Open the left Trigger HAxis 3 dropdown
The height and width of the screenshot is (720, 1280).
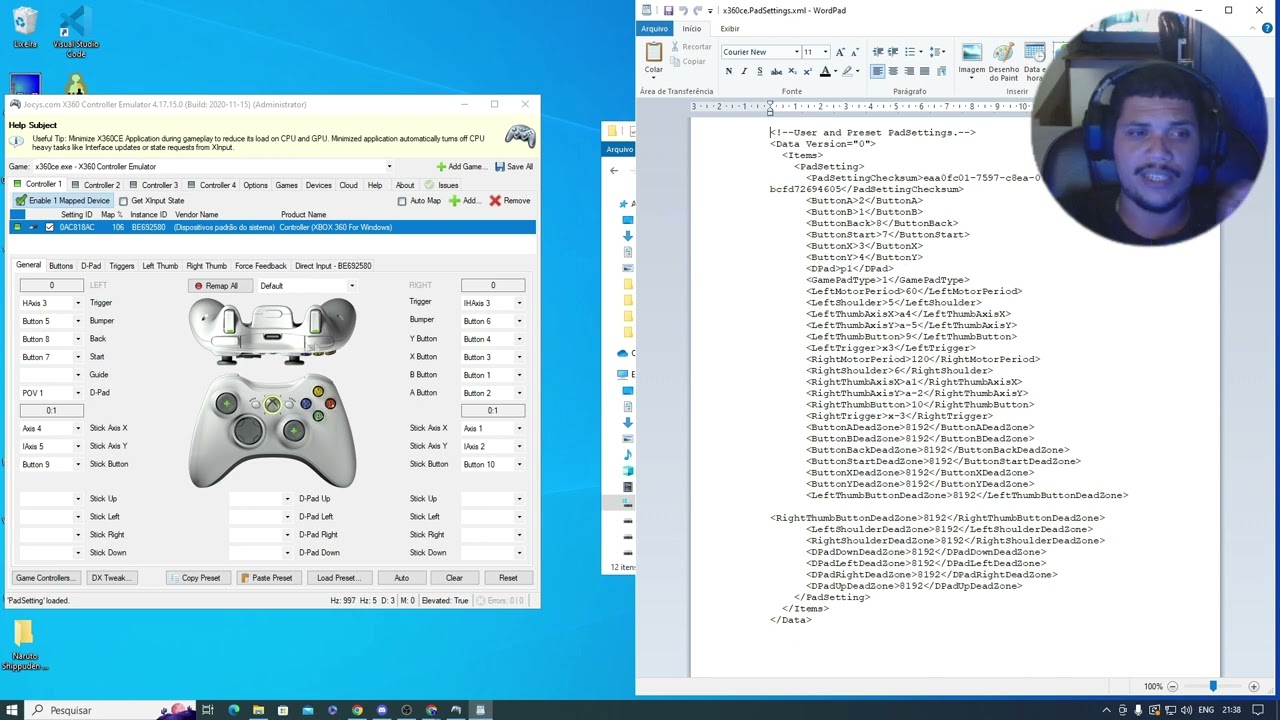point(77,303)
